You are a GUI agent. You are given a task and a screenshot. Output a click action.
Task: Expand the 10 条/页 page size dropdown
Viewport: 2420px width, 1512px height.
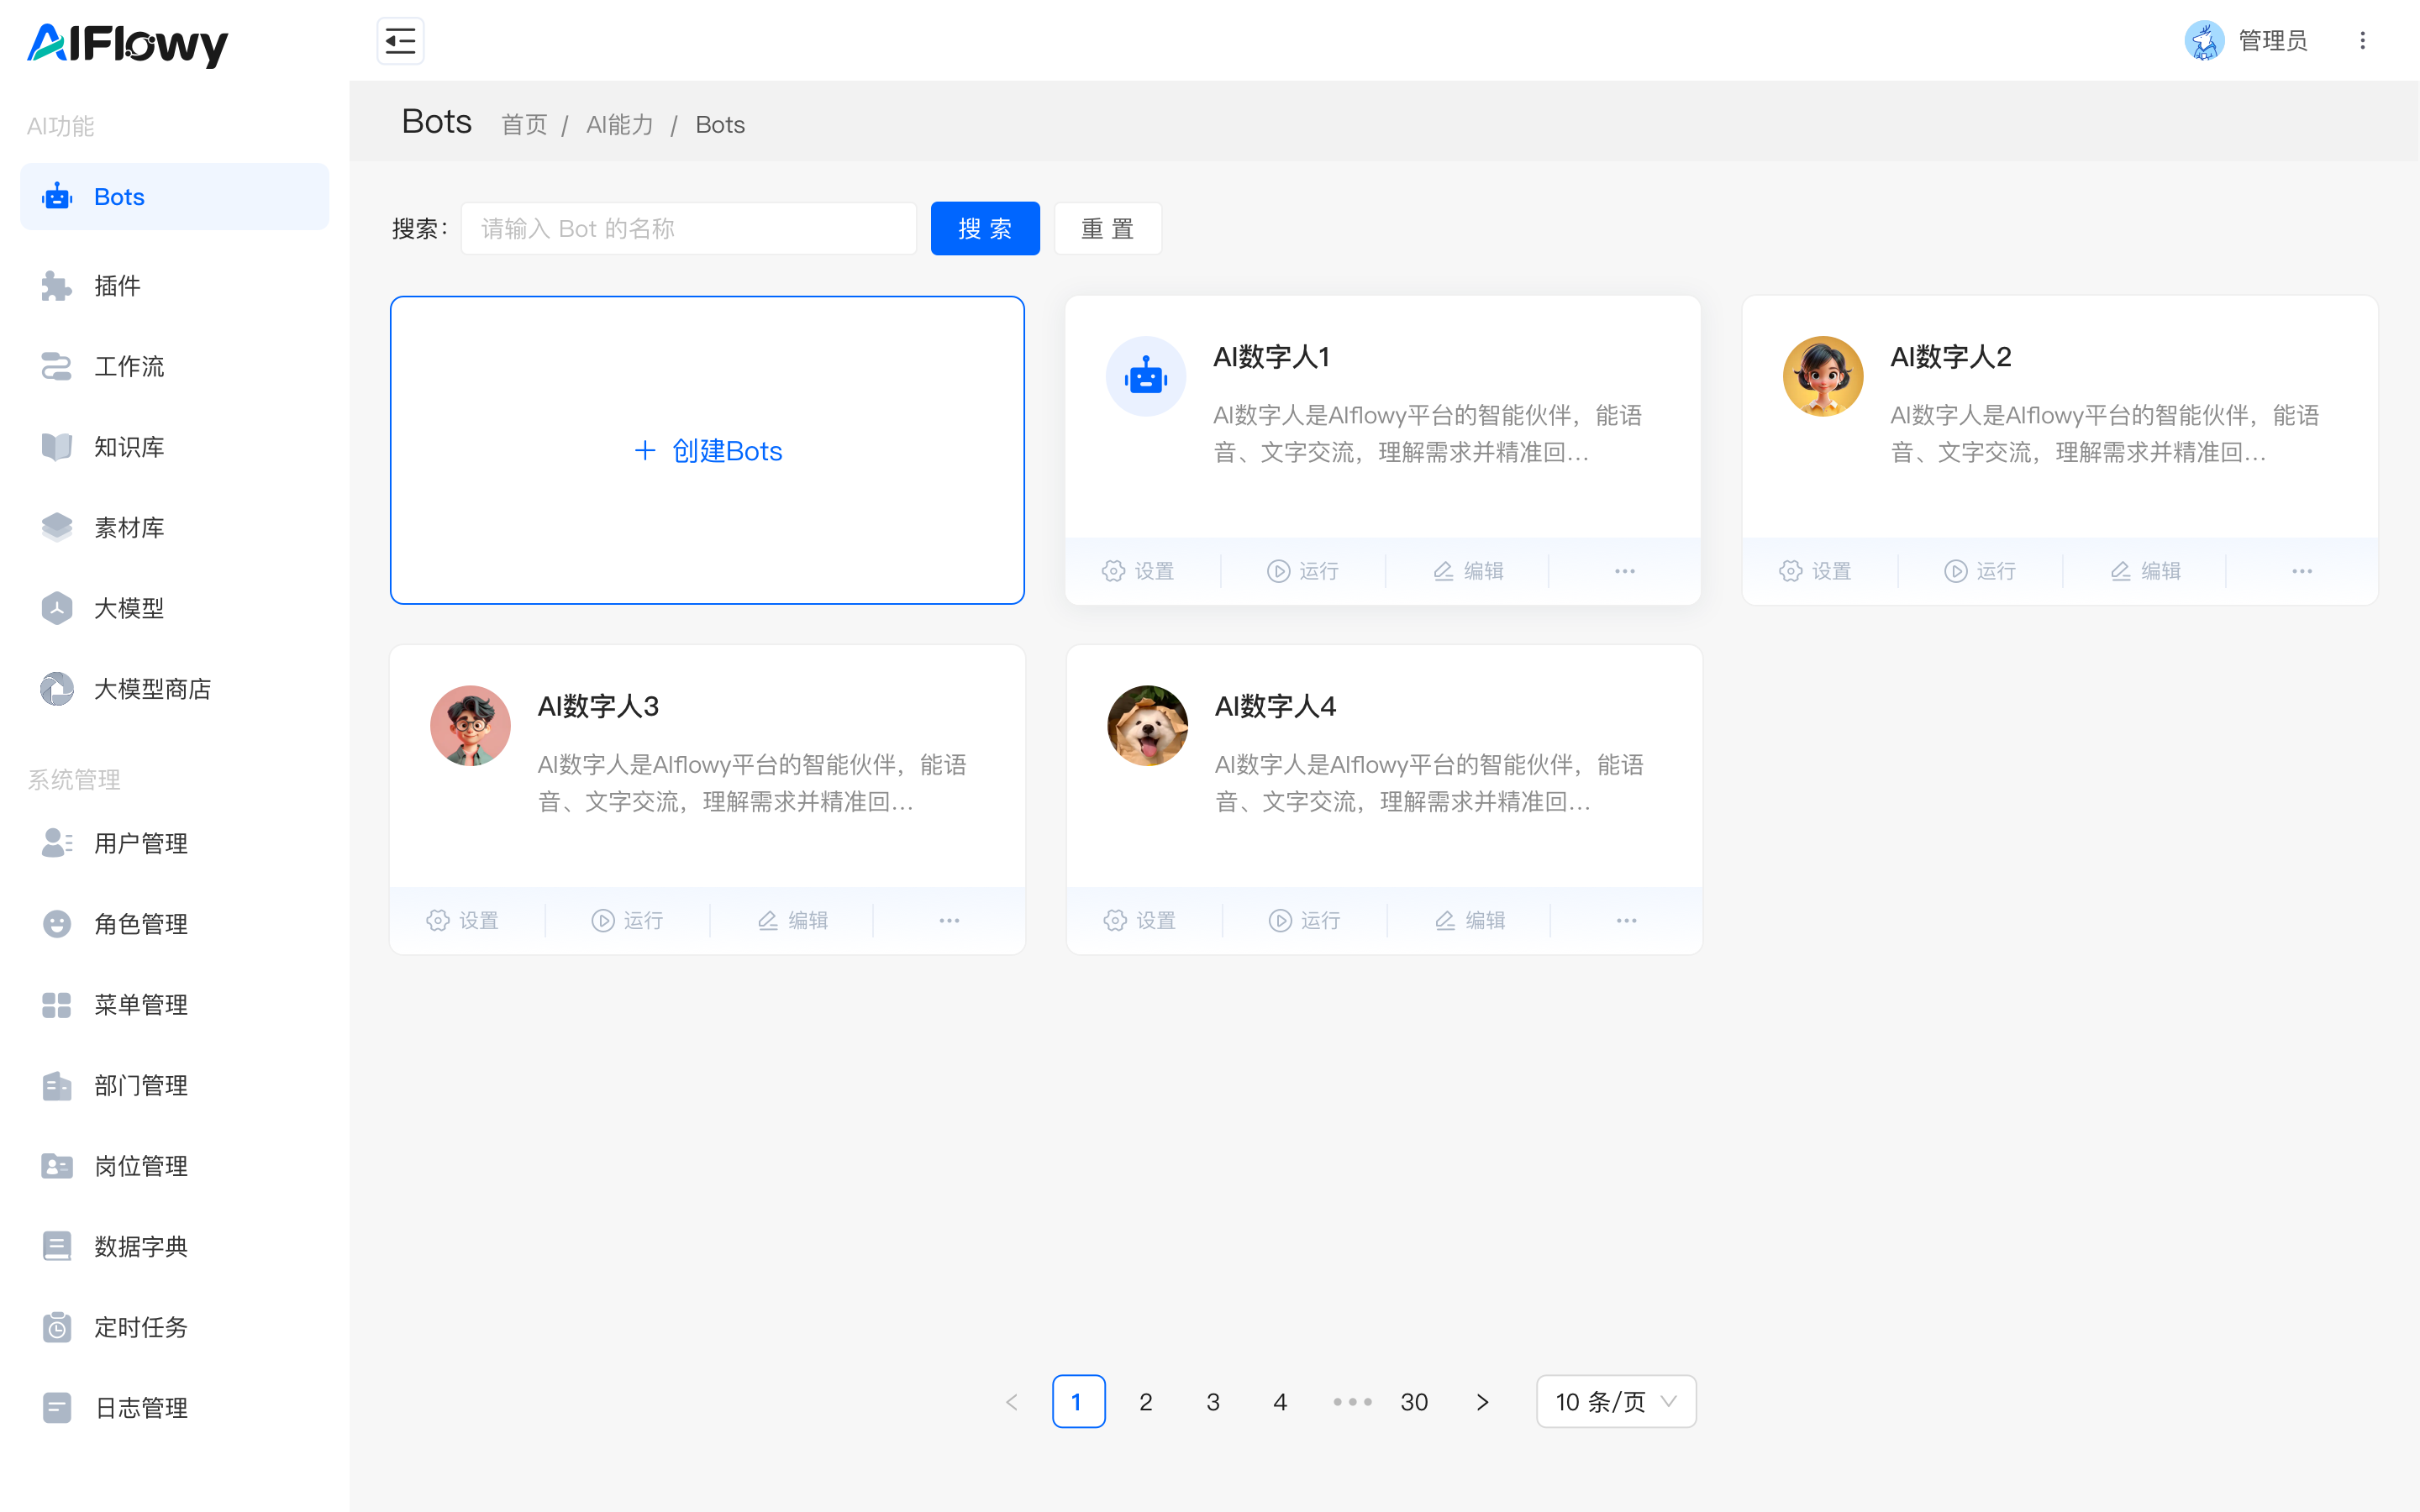1615,1401
